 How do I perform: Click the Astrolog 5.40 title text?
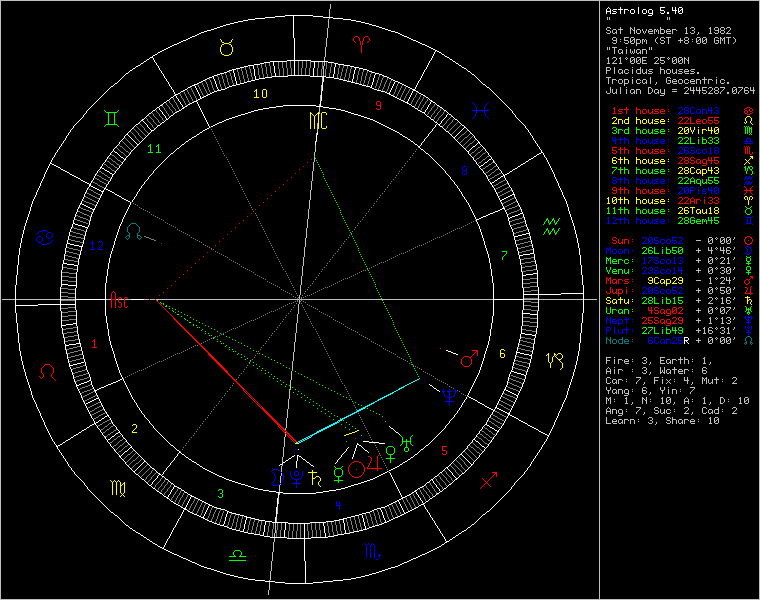[x=645, y=11]
